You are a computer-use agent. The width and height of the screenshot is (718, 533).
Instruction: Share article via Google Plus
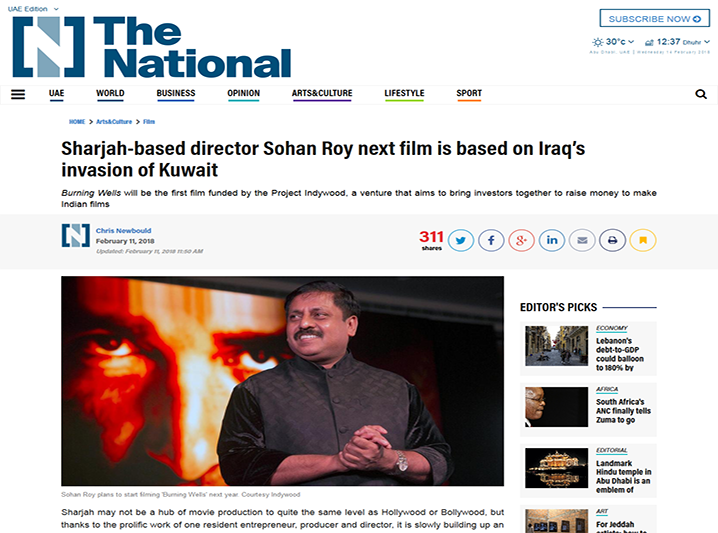[522, 240]
